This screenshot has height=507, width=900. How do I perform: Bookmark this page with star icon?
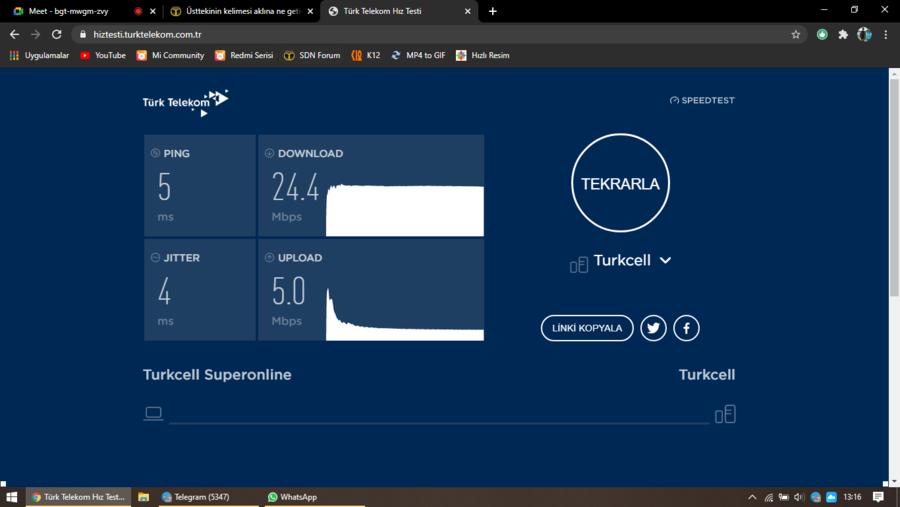coord(796,34)
